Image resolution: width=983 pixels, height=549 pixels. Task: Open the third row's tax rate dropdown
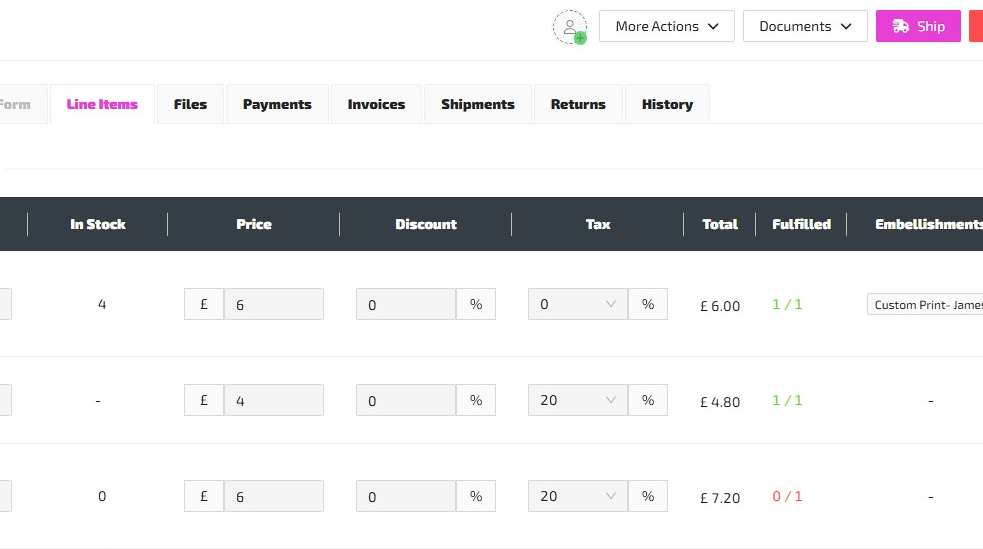click(x=577, y=497)
